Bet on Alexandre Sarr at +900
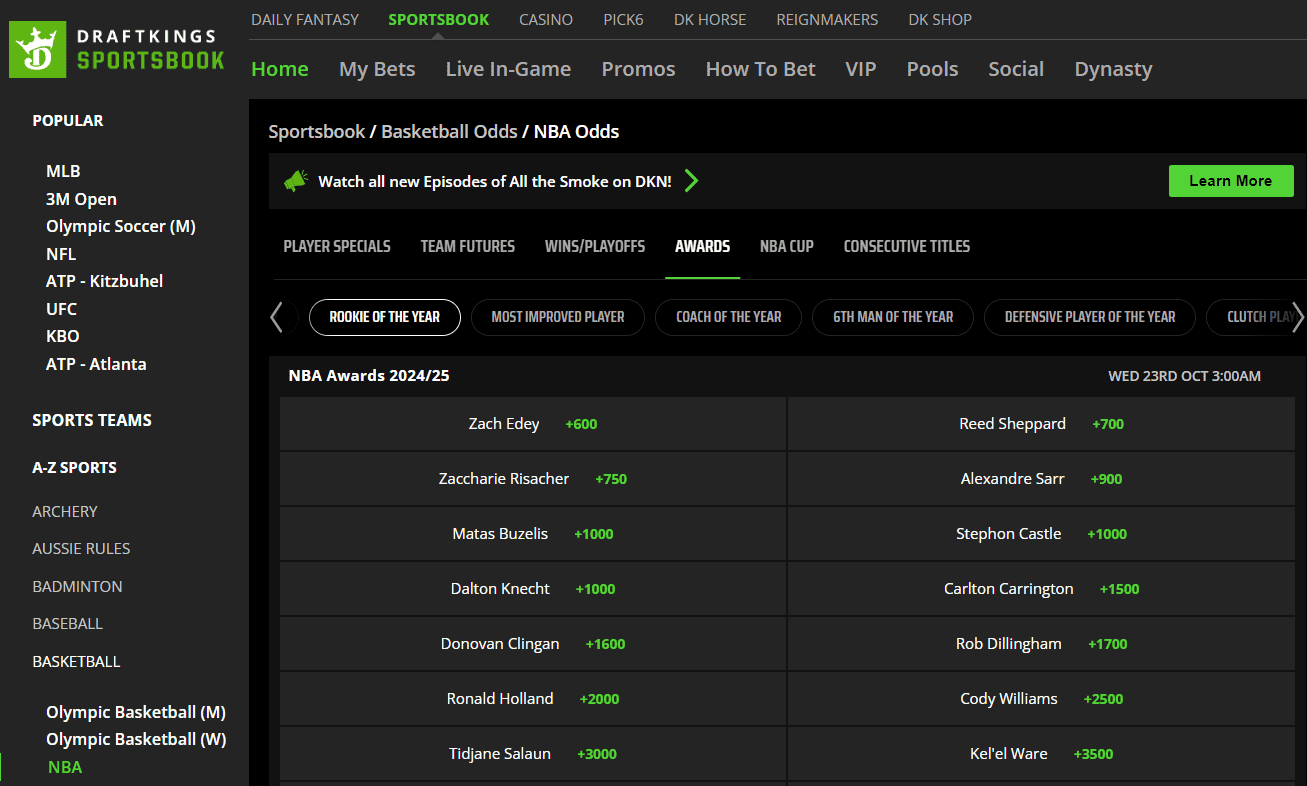 coord(1041,479)
